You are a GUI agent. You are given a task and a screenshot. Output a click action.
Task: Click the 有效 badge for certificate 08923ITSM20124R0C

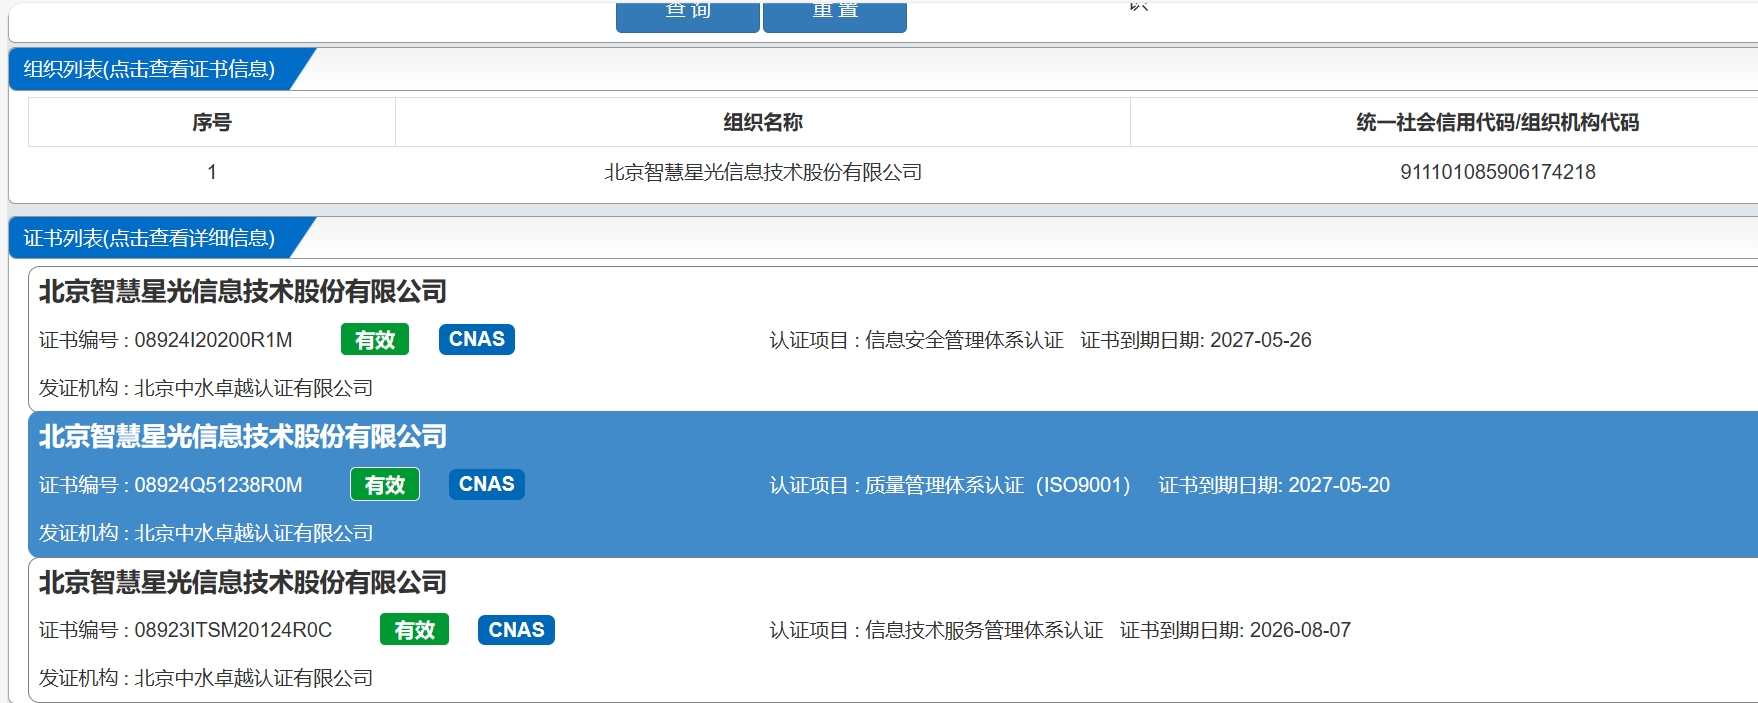coord(415,630)
